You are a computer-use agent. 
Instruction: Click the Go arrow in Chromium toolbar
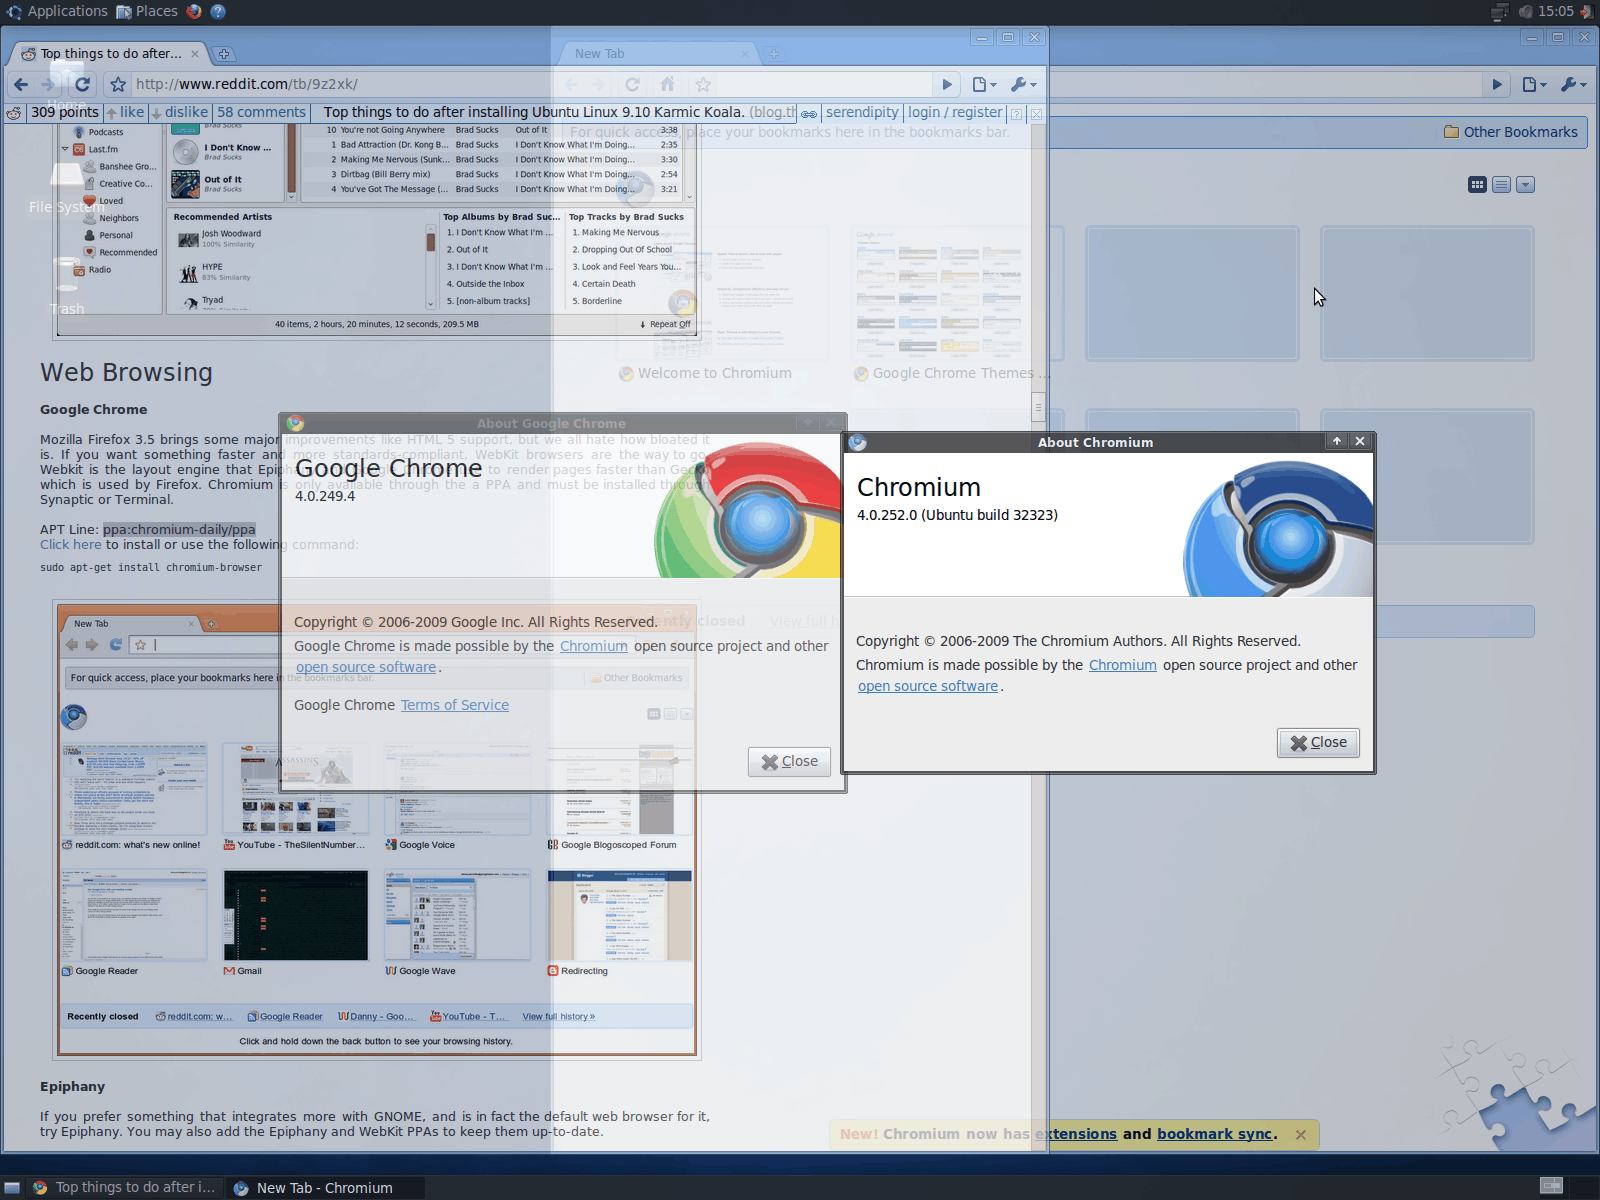[x=1497, y=84]
